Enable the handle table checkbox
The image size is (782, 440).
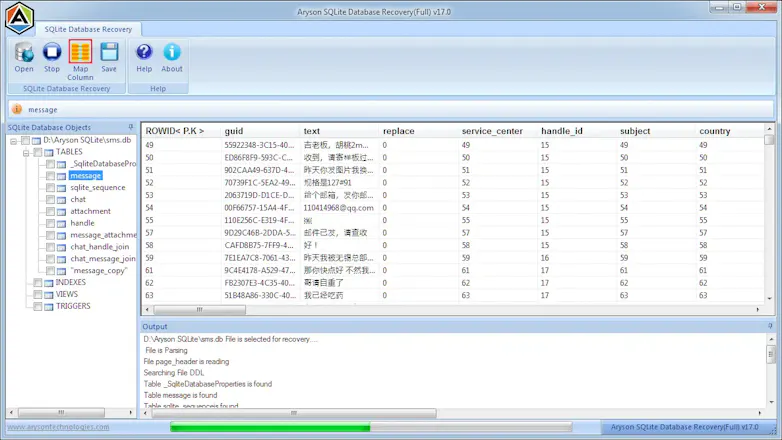[x=50, y=223]
